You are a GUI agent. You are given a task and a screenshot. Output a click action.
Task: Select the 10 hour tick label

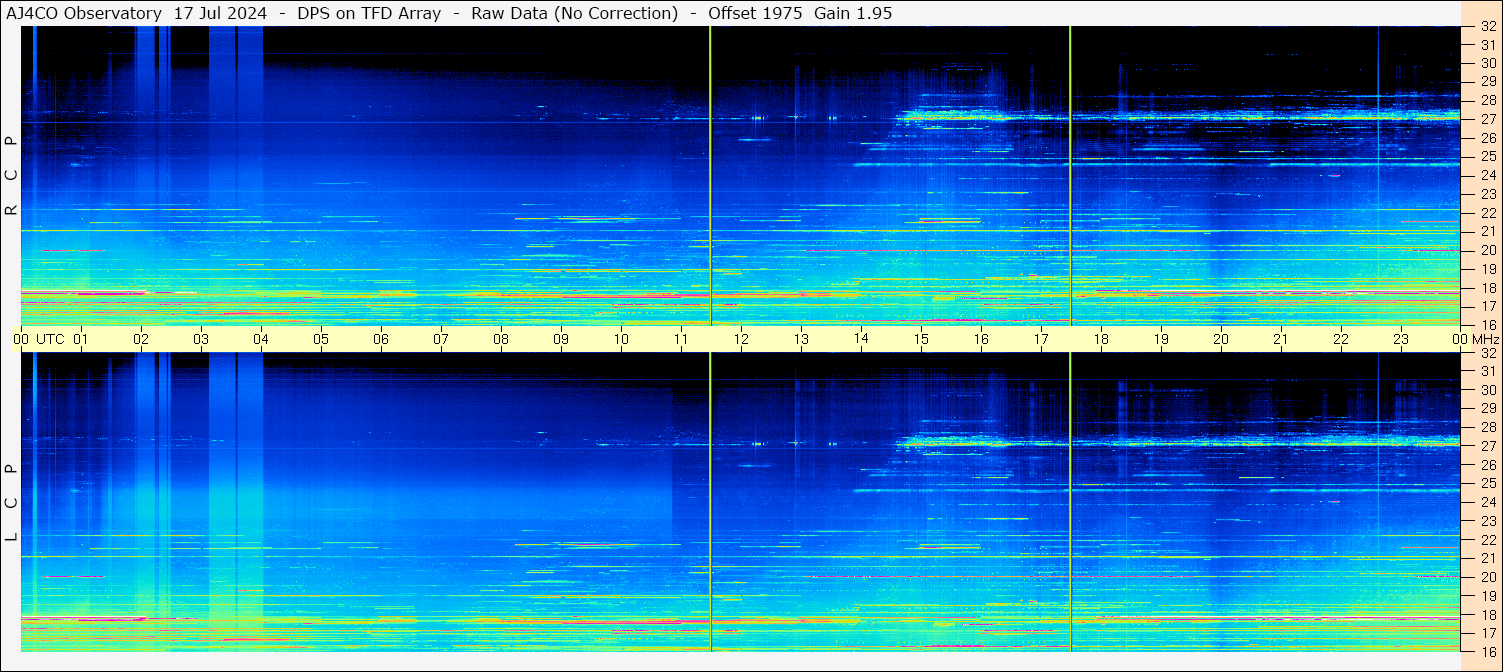click(621, 339)
